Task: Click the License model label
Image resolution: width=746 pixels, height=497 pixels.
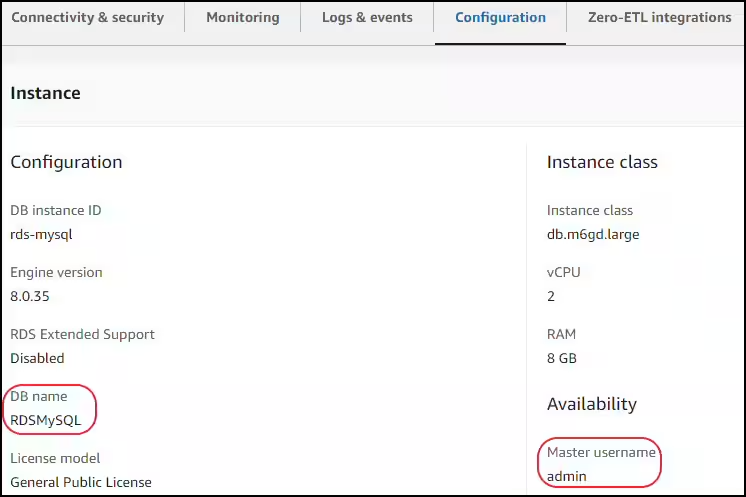Action: pos(55,458)
